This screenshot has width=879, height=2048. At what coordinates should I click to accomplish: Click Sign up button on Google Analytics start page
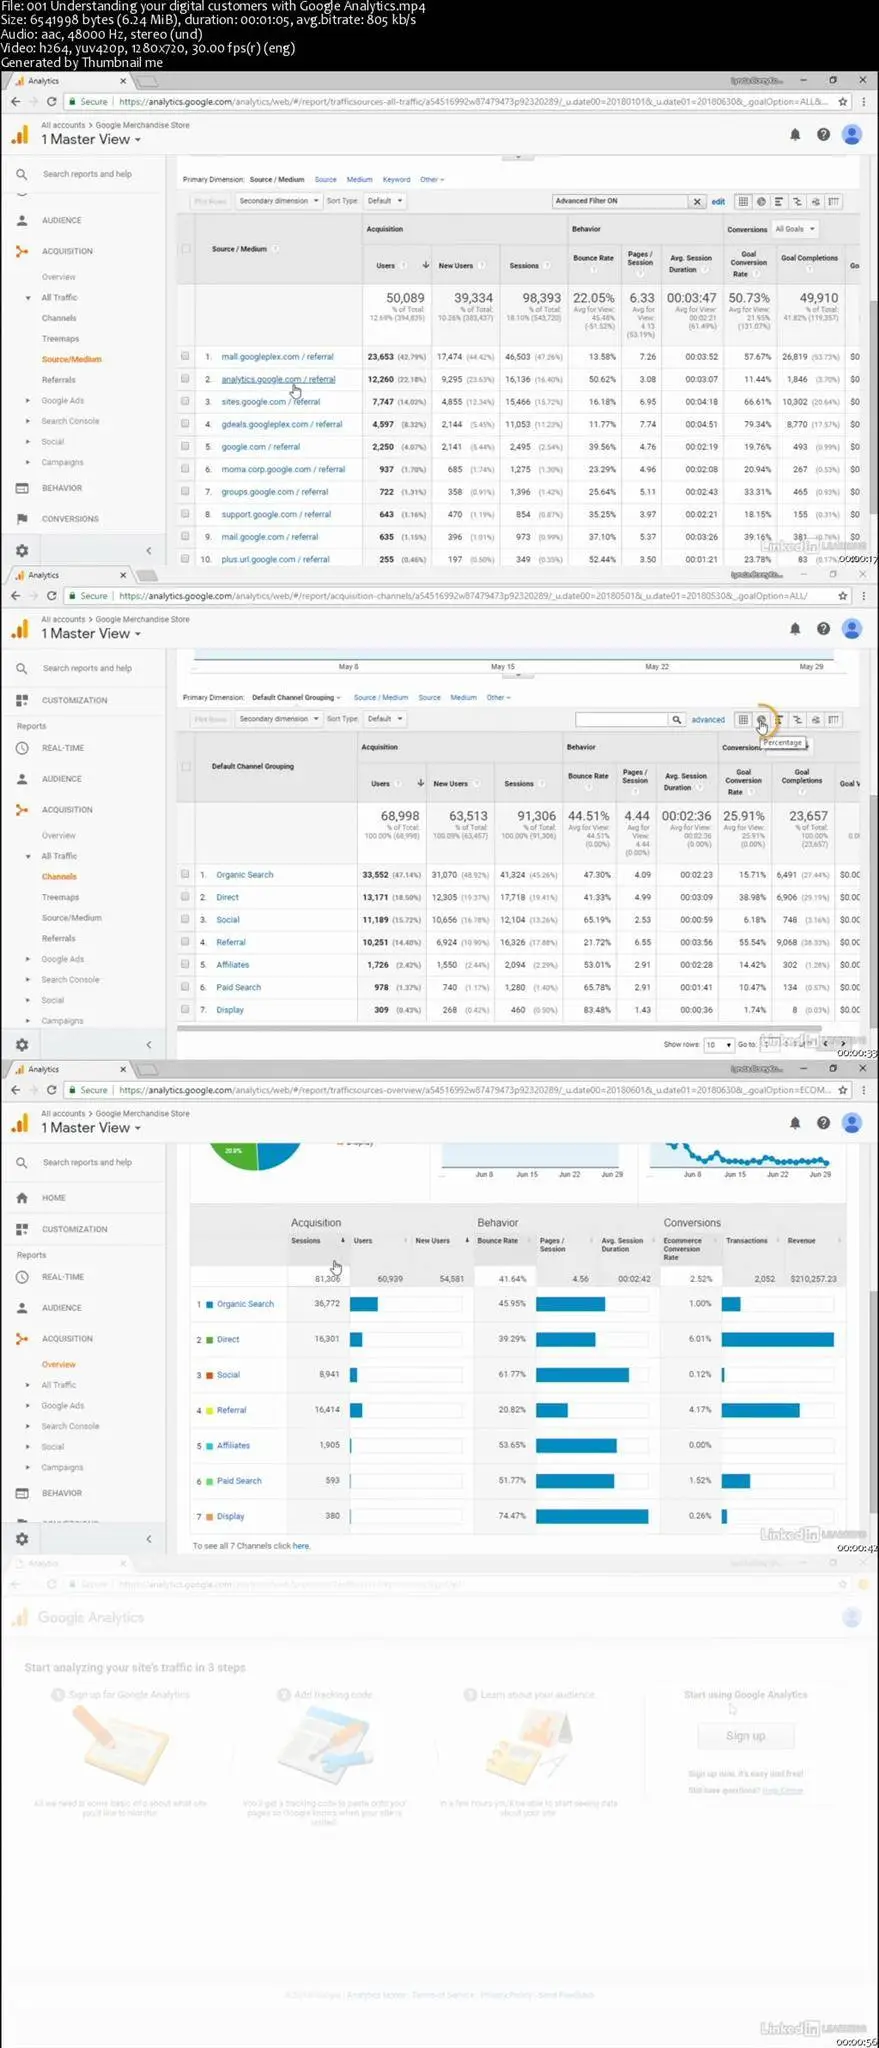(745, 1736)
